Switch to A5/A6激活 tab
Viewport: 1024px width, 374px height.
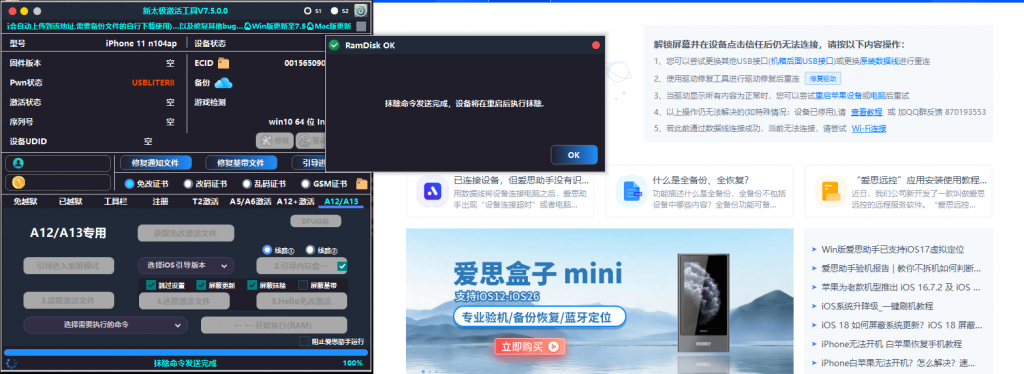250,202
